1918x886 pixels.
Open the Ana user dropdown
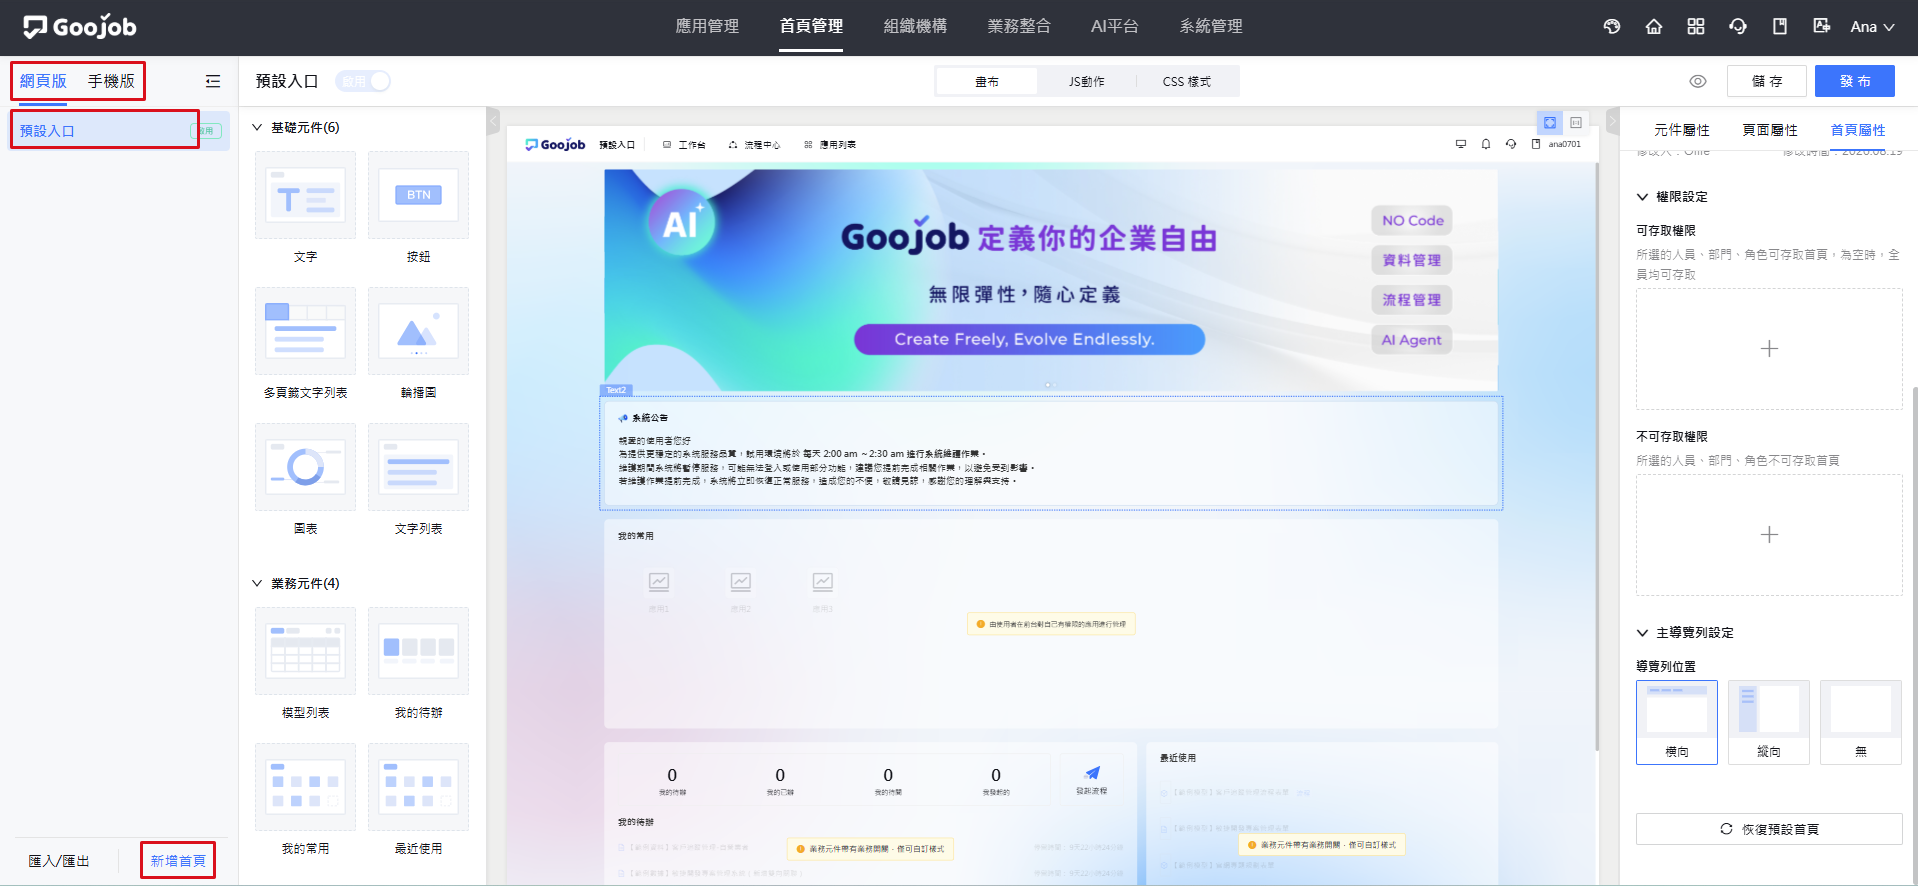click(x=1872, y=27)
